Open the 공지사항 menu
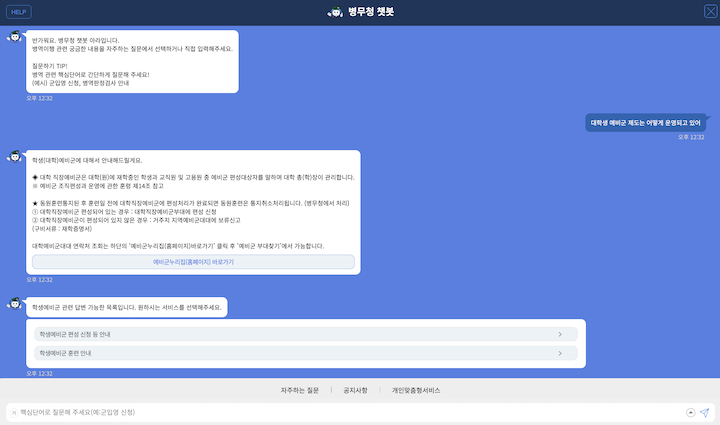Viewport: 720px width, 425px height. 355,391
